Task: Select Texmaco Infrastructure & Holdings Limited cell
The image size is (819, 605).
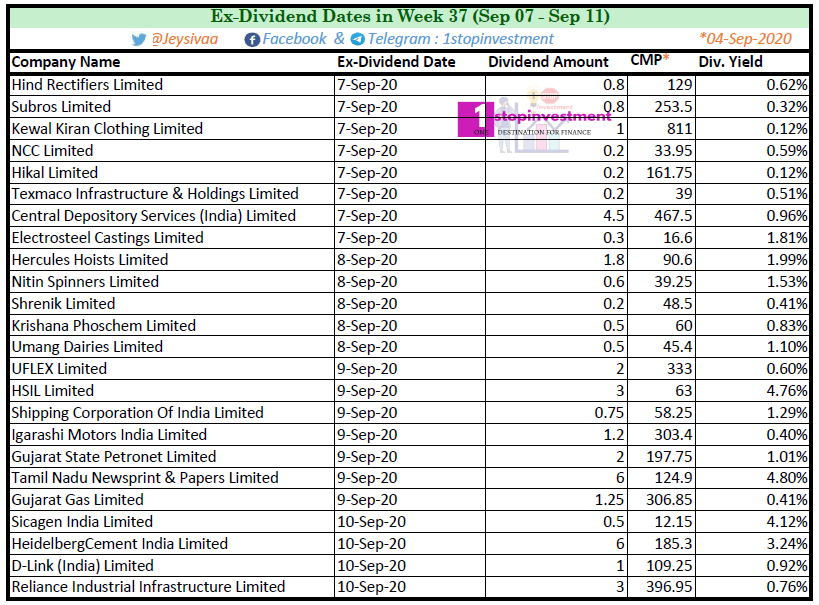Action: click(x=172, y=194)
